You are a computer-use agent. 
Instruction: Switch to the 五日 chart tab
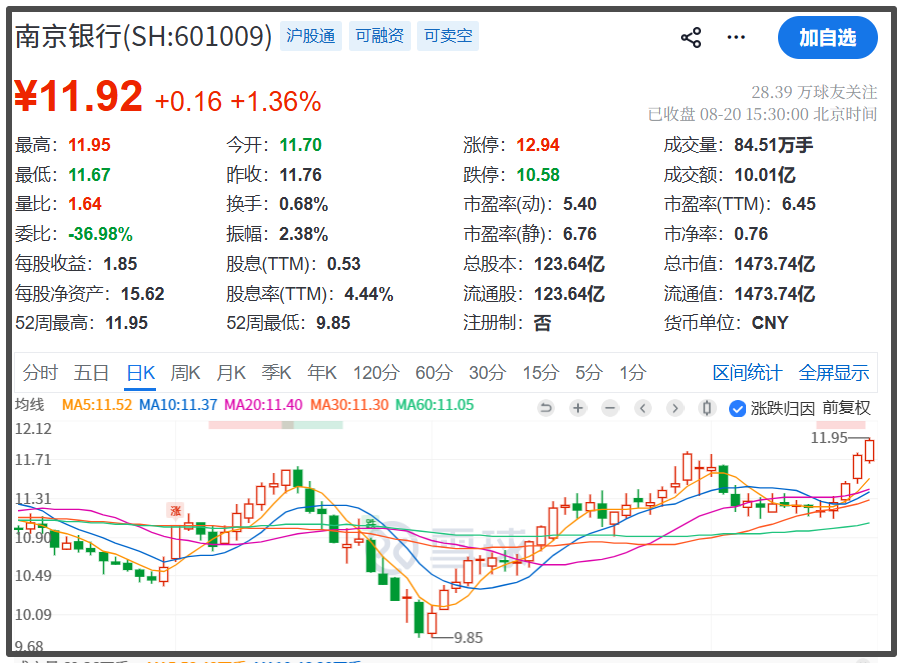click(91, 373)
